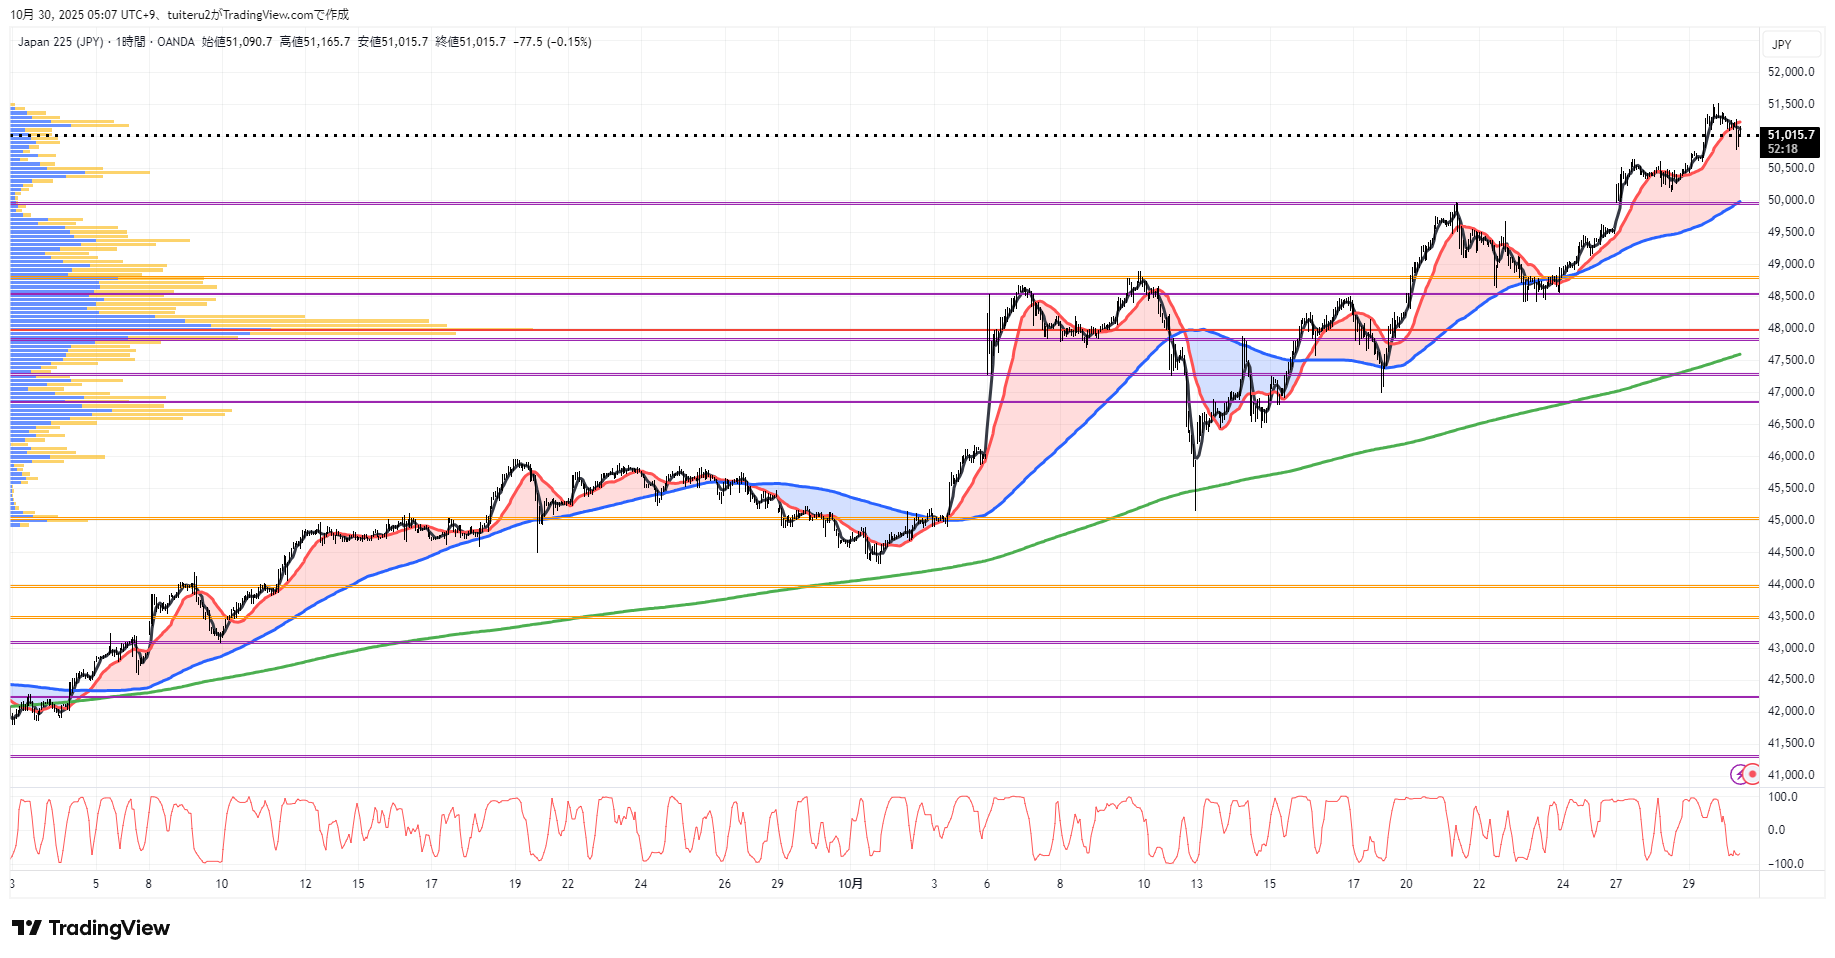Click the TradingView logo at bottom left
1835x958 pixels.
(x=91, y=928)
